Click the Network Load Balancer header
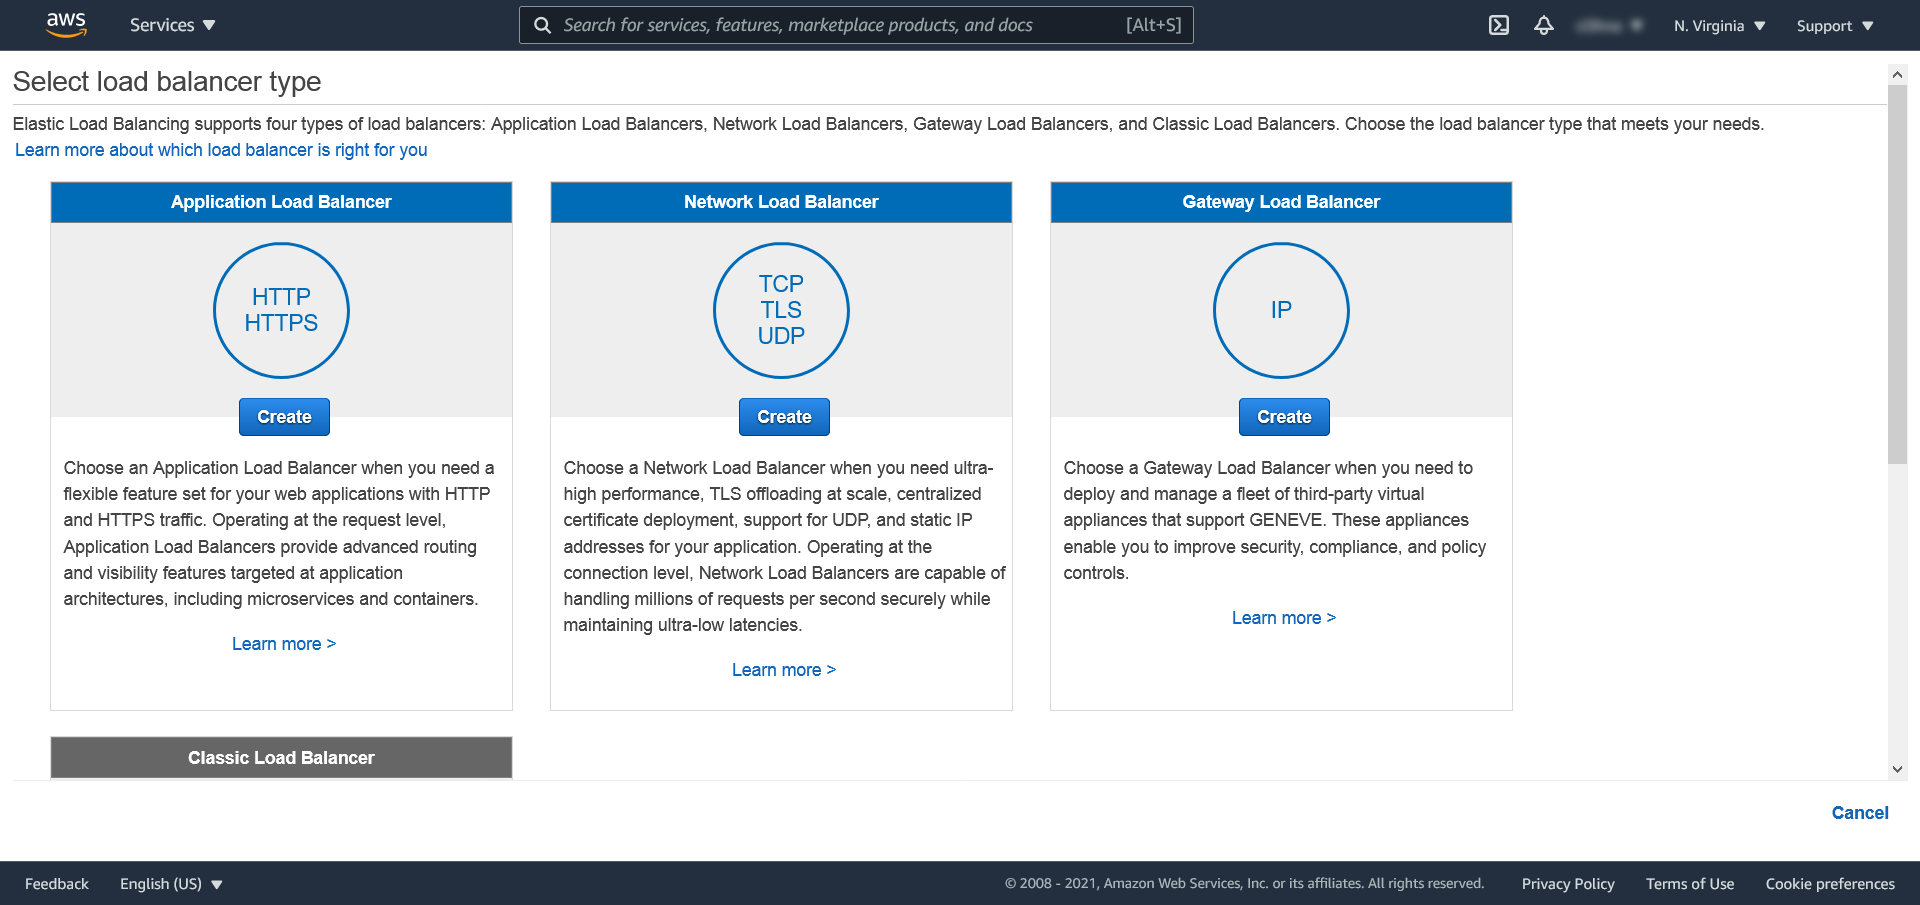This screenshot has width=1920, height=905. tap(781, 202)
